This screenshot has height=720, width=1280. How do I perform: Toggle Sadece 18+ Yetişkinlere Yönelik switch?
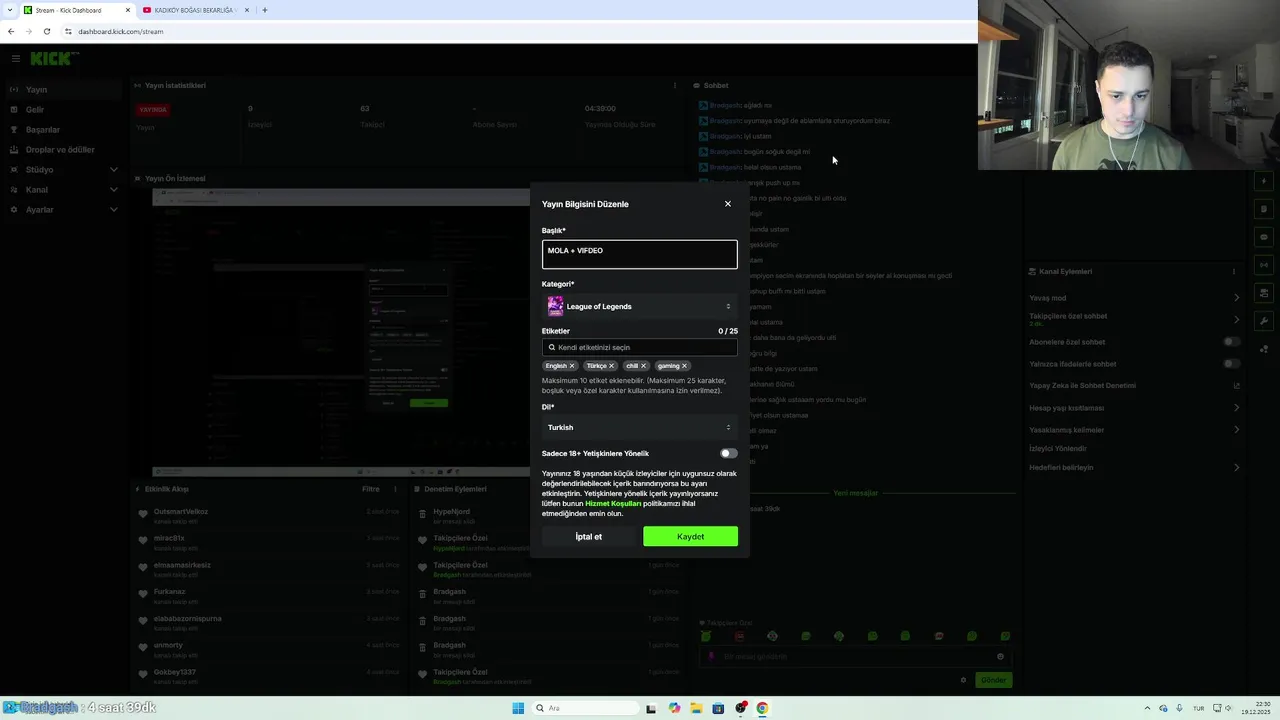click(728, 453)
